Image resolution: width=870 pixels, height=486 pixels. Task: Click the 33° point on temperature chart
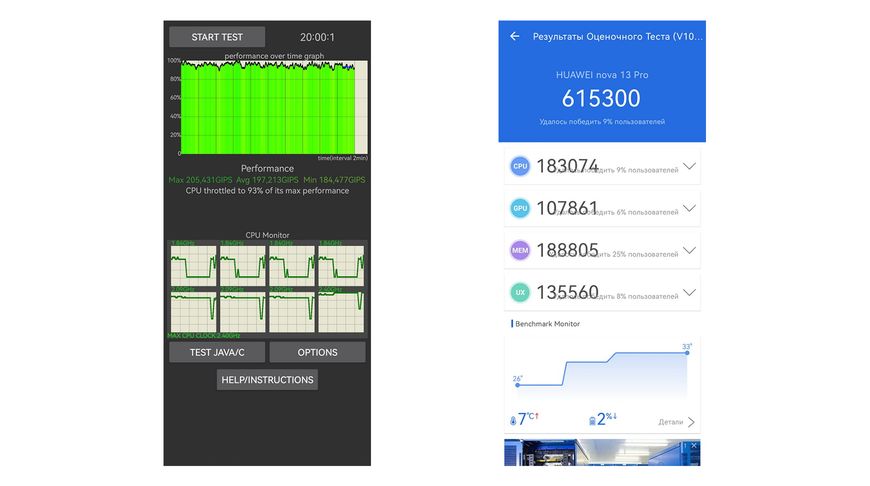click(x=687, y=352)
